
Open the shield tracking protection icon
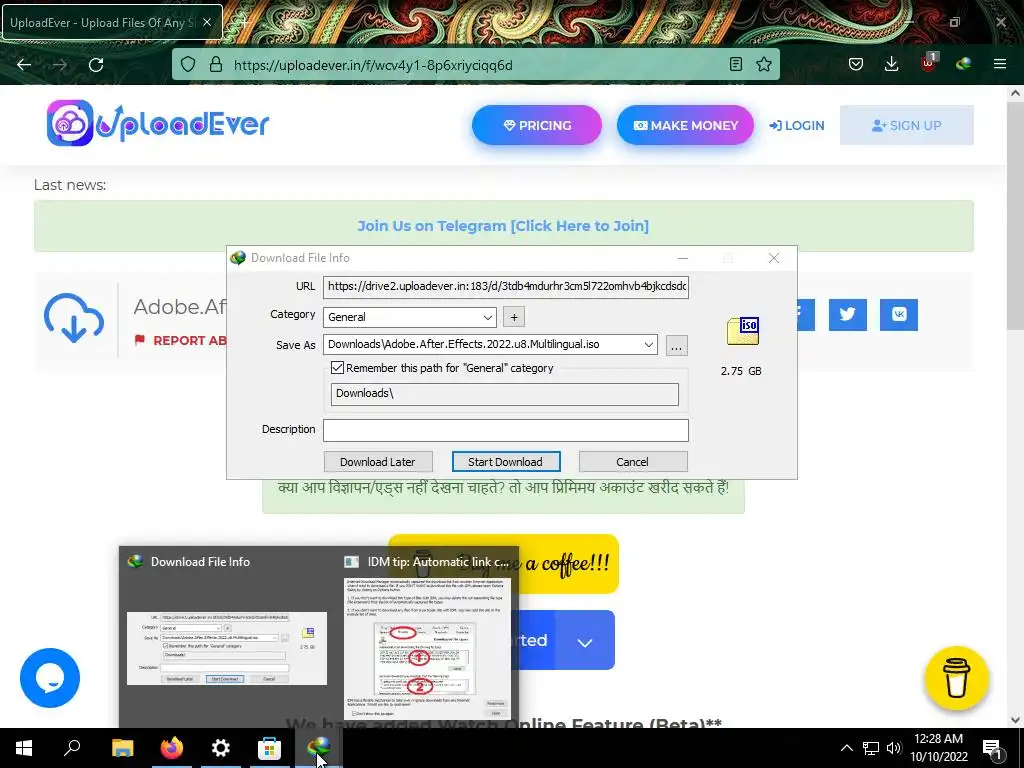pyautogui.click(x=188, y=65)
